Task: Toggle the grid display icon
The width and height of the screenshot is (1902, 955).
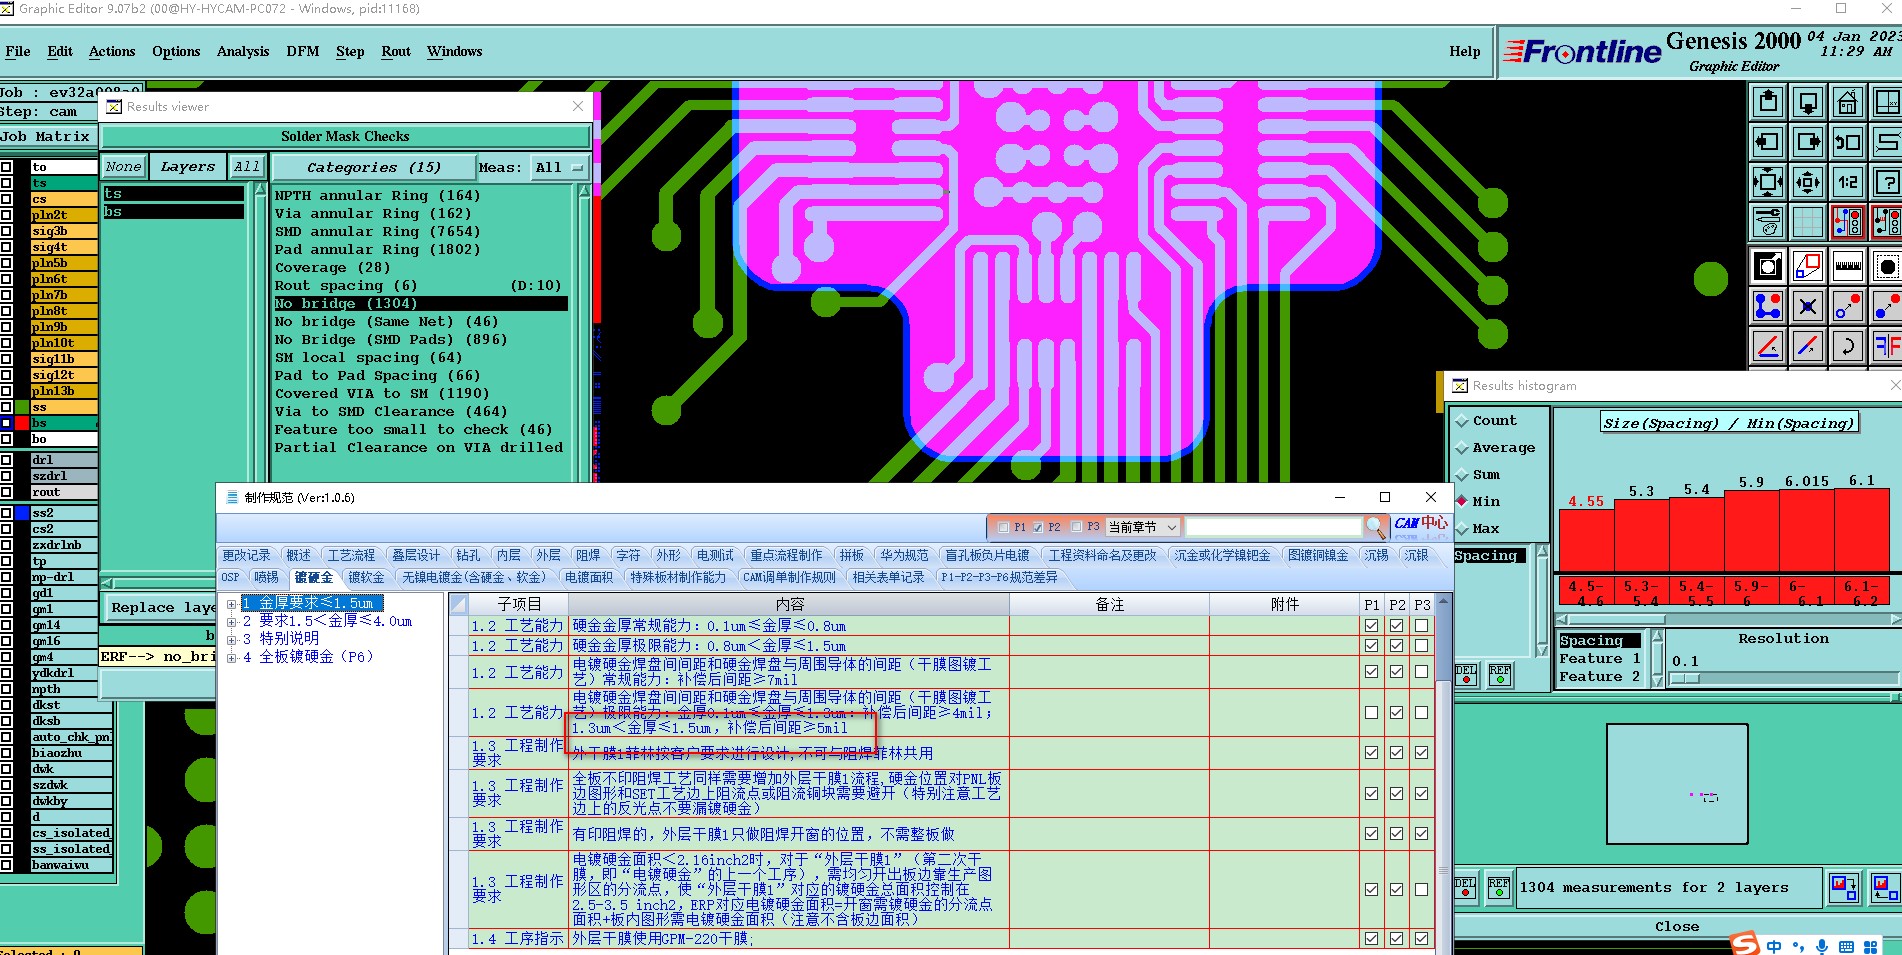Action: point(1808,222)
